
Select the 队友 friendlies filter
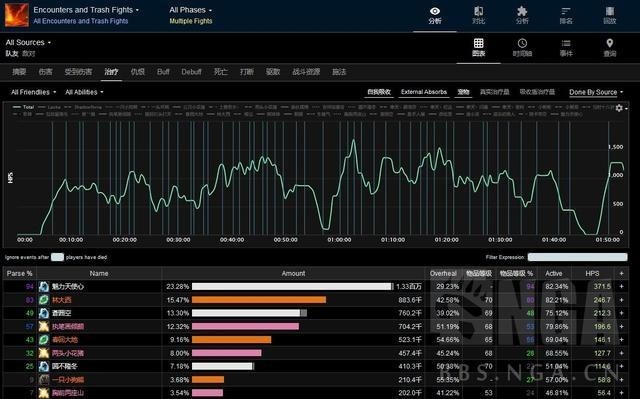pos(11,53)
